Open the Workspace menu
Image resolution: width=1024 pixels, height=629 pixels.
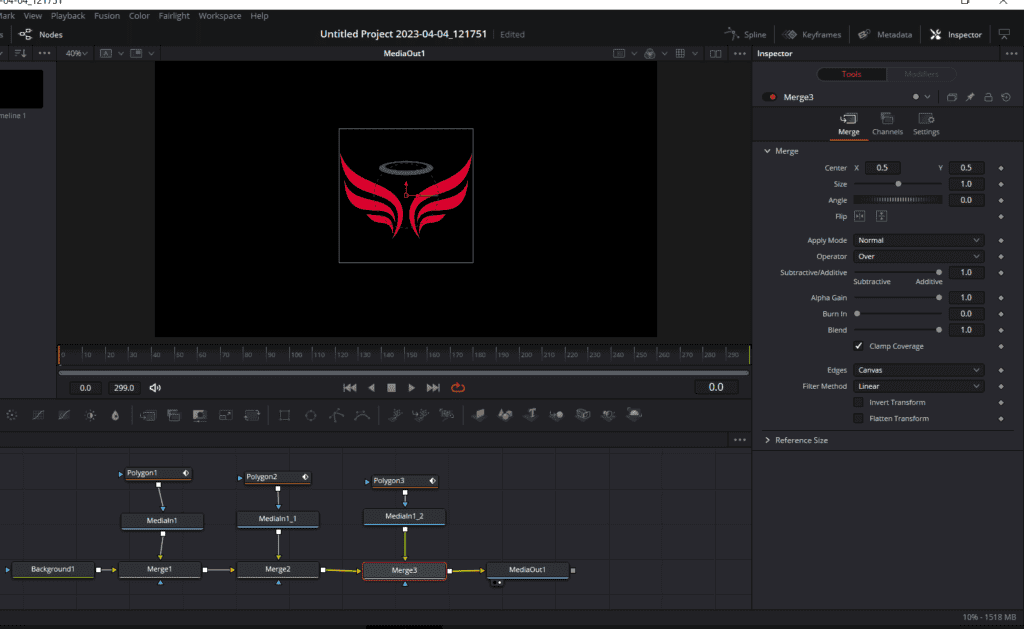[x=219, y=16]
